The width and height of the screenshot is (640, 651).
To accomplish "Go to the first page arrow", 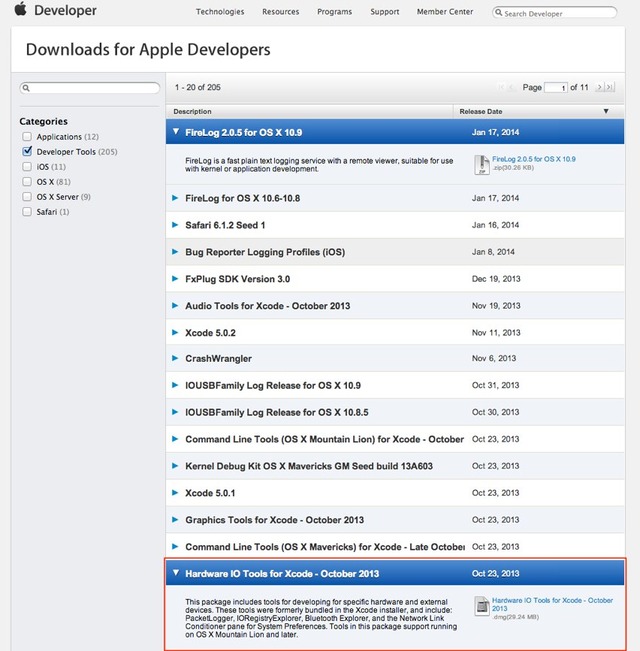I will 501,87.
